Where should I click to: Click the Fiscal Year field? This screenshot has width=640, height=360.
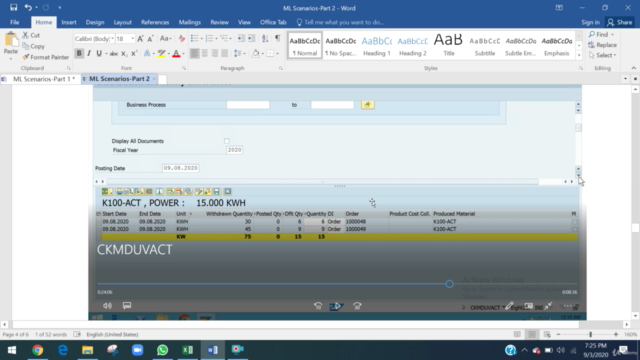coord(234,150)
